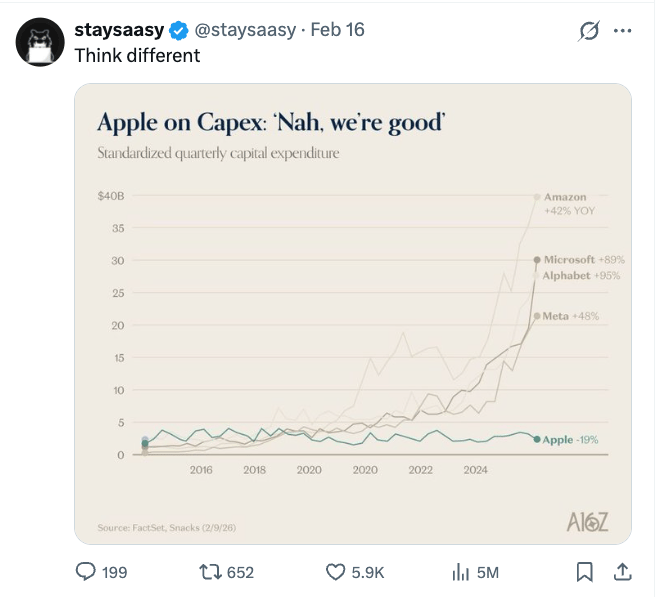Image resolution: width=661 pixels, height=597 pixels.
Task: Click the 'Think different' tweet text
Action: pyautogui.click(x=138, y=55)
